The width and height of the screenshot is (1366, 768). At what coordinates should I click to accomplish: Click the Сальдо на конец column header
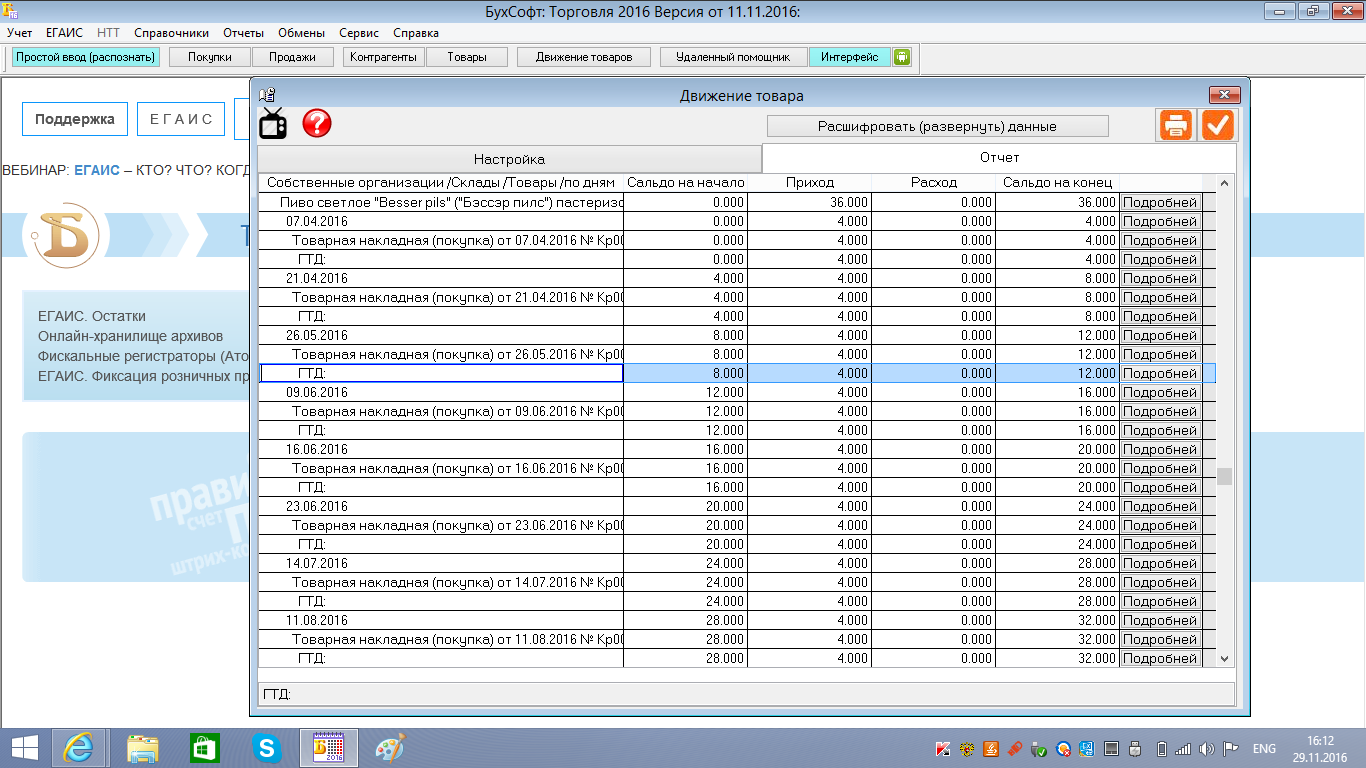tap(1057, 183)
